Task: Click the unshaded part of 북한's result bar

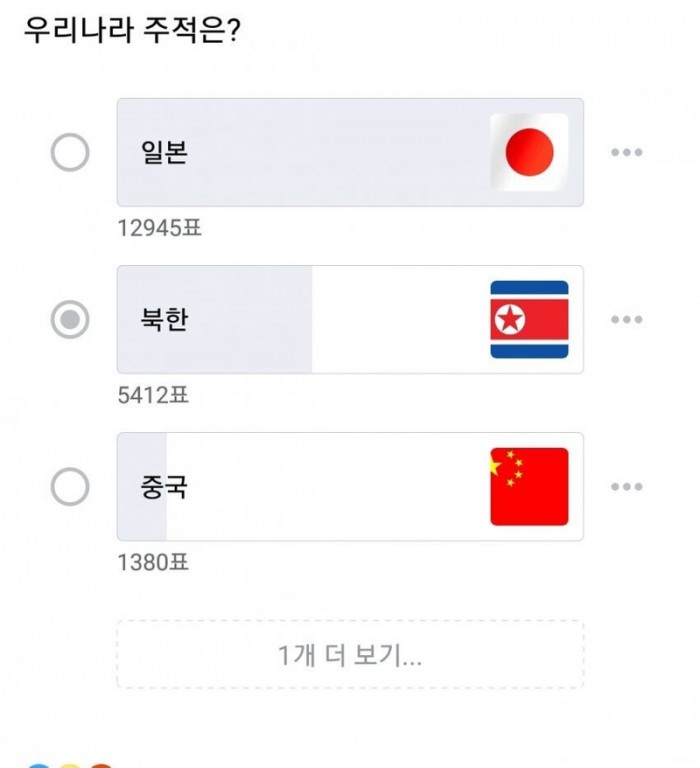Action: tap(400, 320)
